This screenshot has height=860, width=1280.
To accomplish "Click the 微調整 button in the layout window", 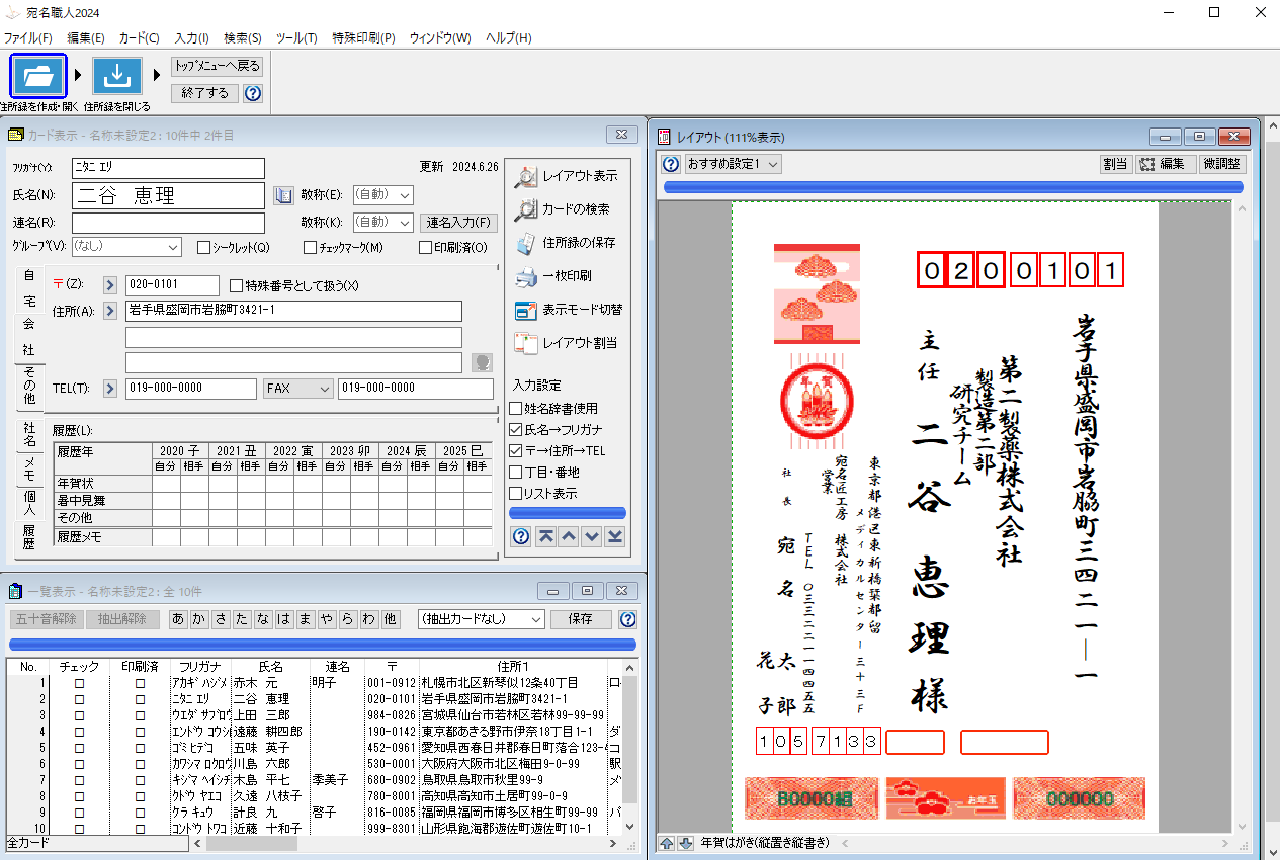I will 1223,164.
